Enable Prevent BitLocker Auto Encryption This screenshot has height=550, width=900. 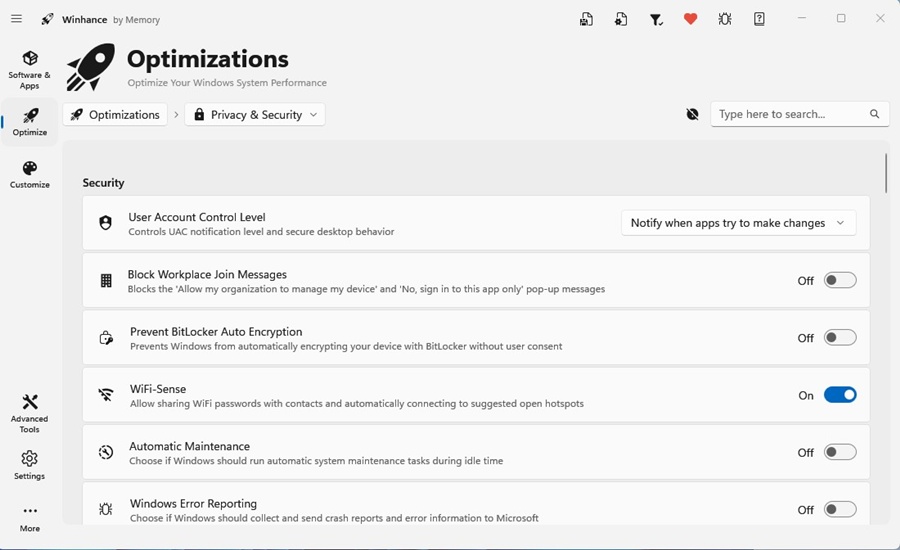[x=840, y=338]
